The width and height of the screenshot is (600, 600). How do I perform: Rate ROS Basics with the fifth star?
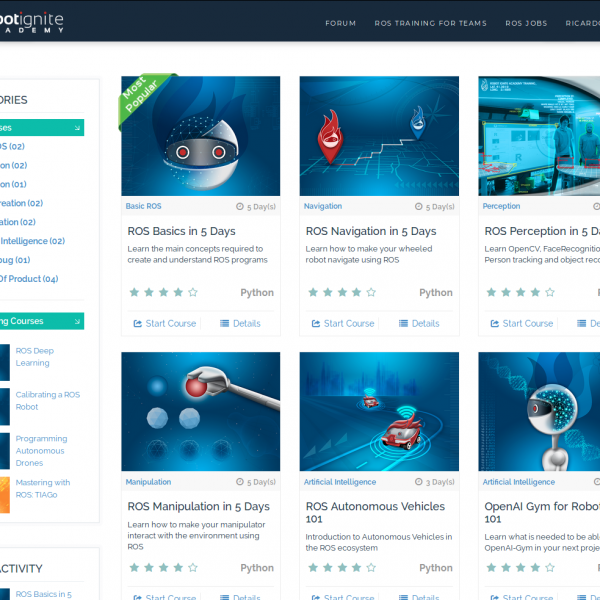(193, 292)
